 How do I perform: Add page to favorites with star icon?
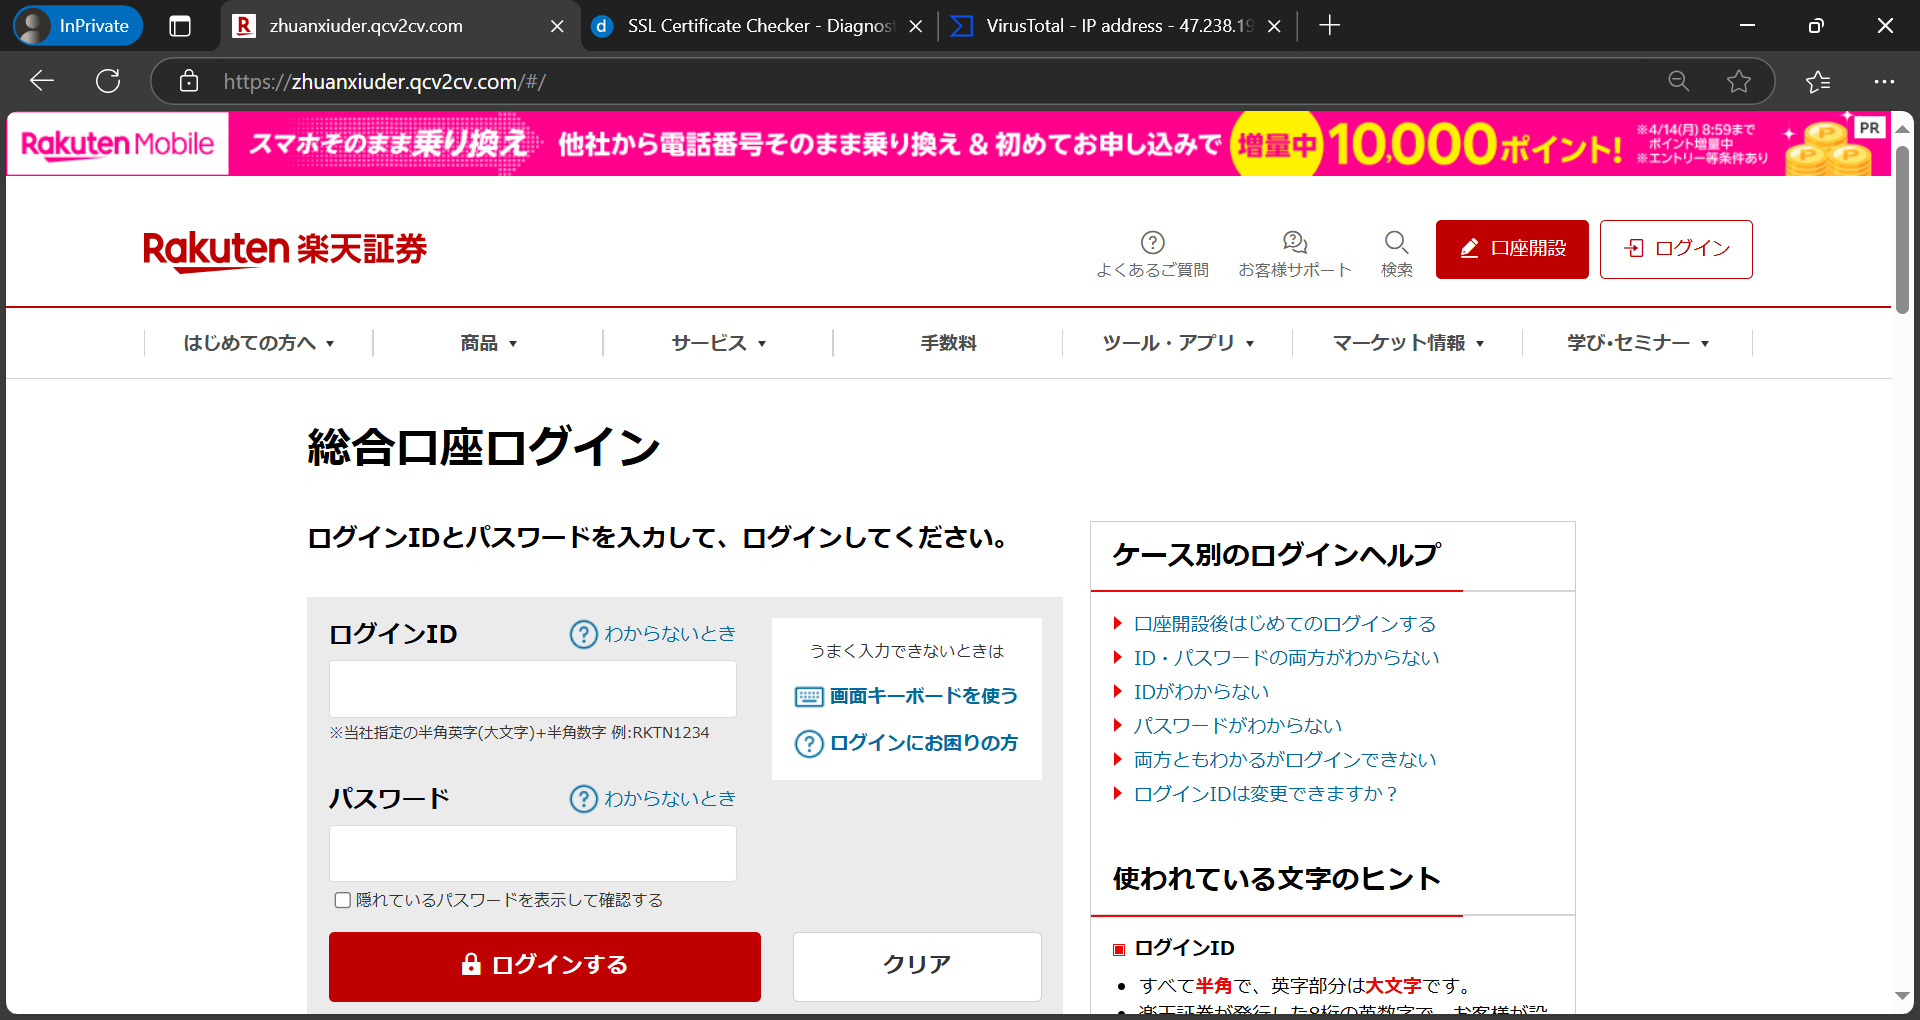[x=1739, y=81]
